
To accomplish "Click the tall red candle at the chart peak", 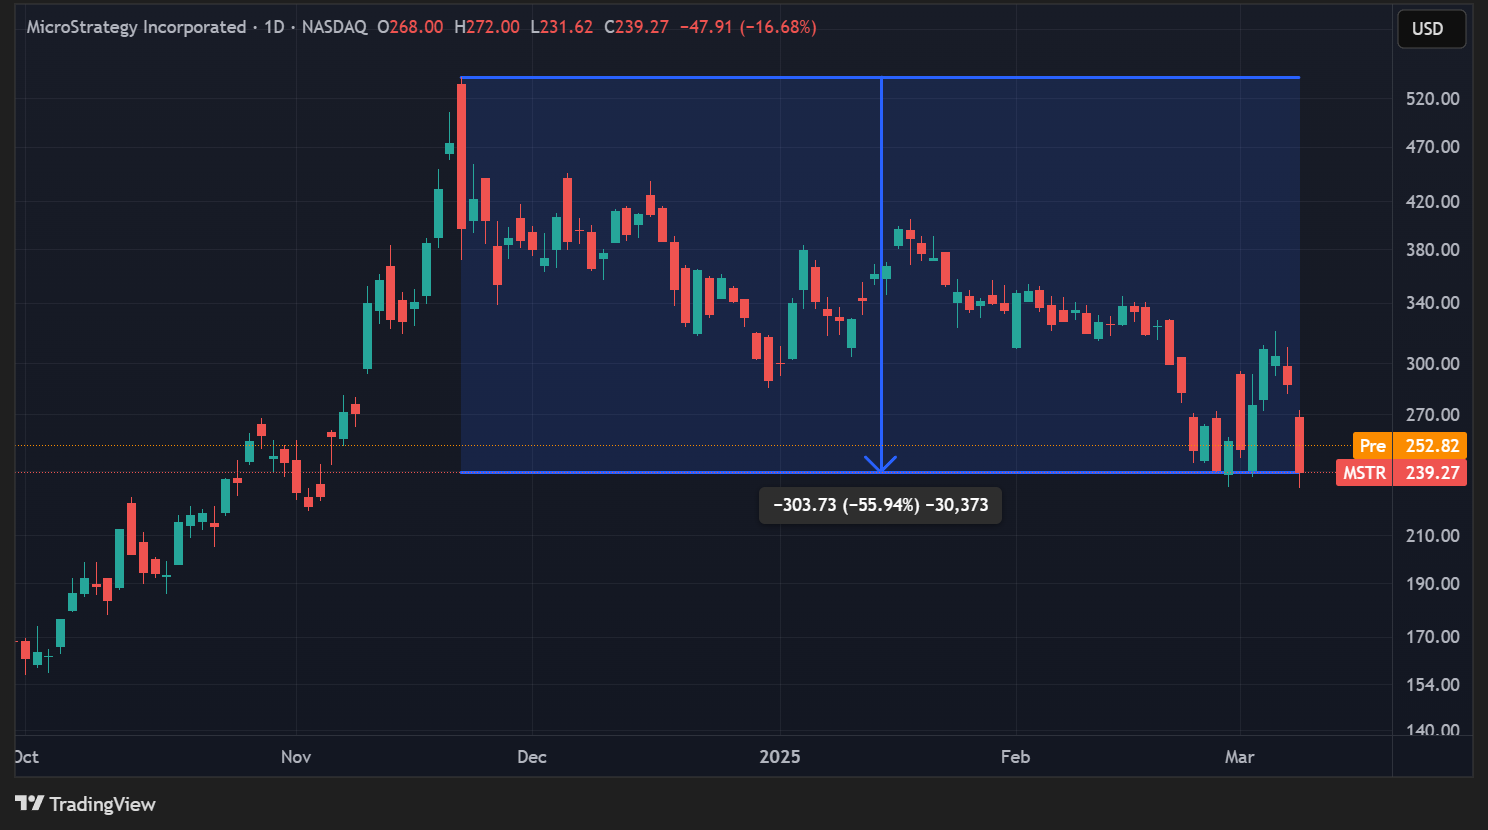I will coord(461,155).
